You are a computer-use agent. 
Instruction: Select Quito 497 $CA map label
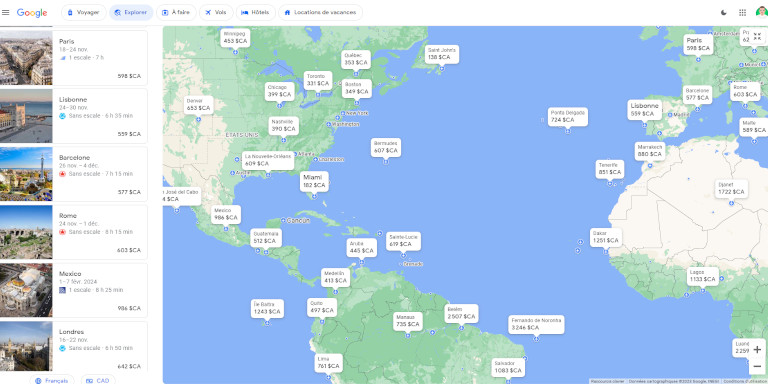[x=322, y=307]
